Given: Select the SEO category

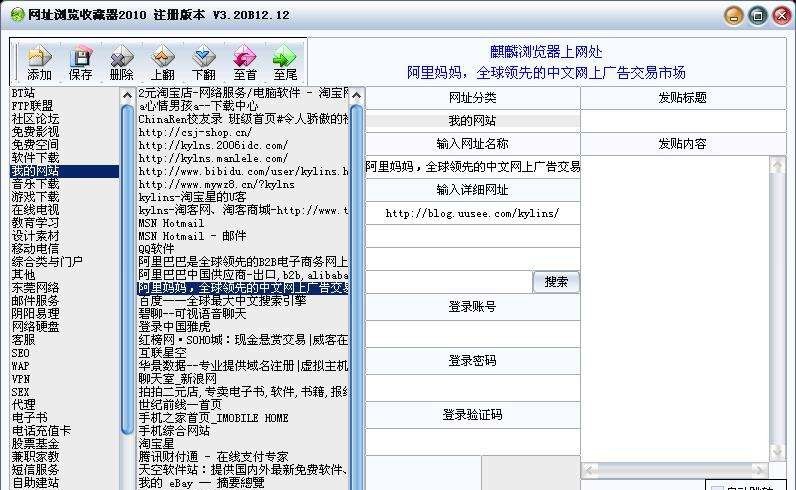Looking at the screenshot, I should (x=20, y=353).
